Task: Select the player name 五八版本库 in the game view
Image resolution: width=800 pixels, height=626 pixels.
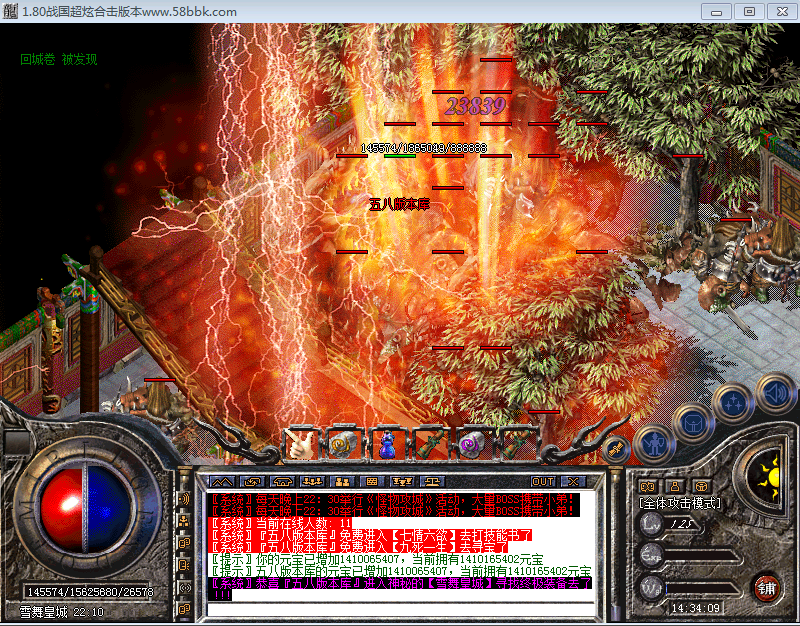Action: pos(399,205)
